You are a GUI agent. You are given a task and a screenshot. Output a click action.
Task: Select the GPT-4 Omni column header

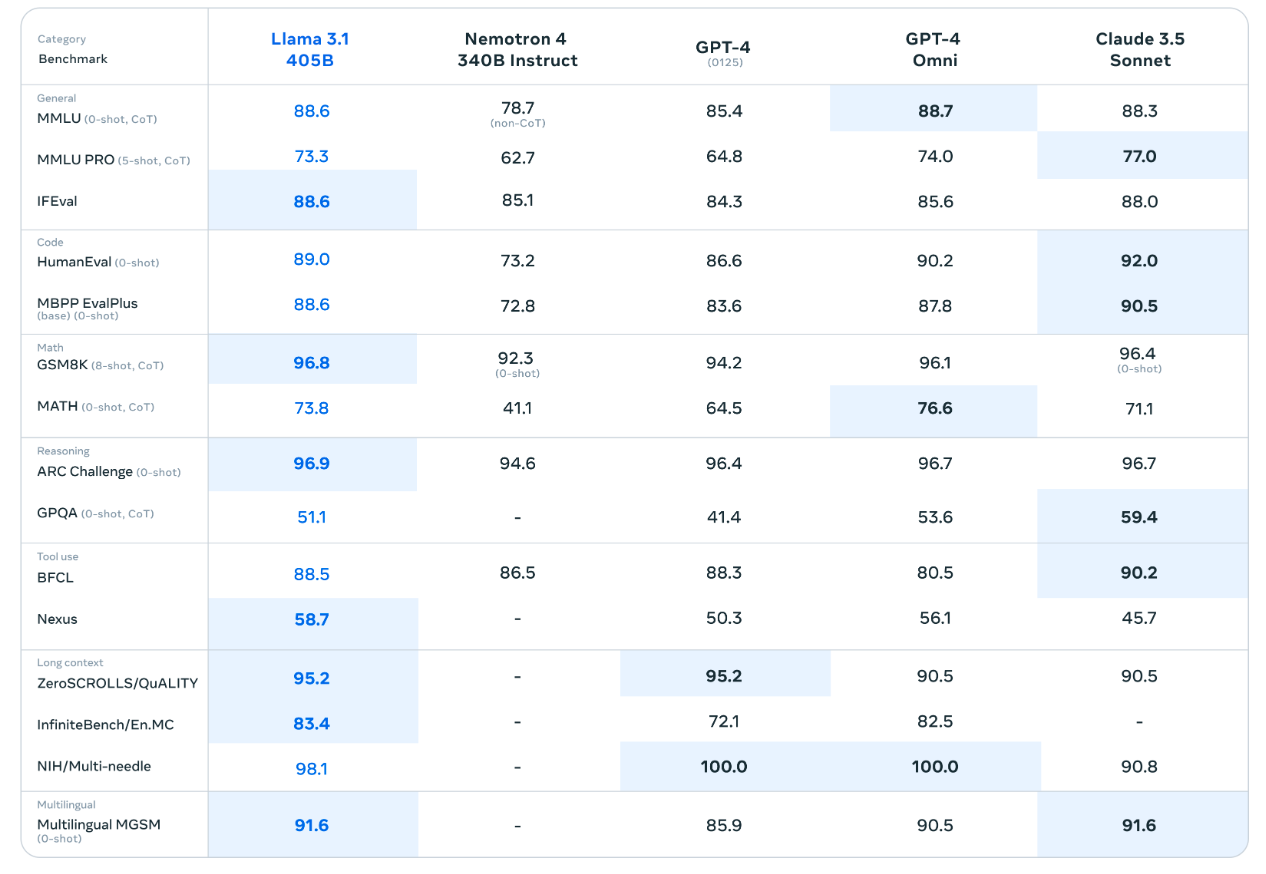[x=935, y=50]
